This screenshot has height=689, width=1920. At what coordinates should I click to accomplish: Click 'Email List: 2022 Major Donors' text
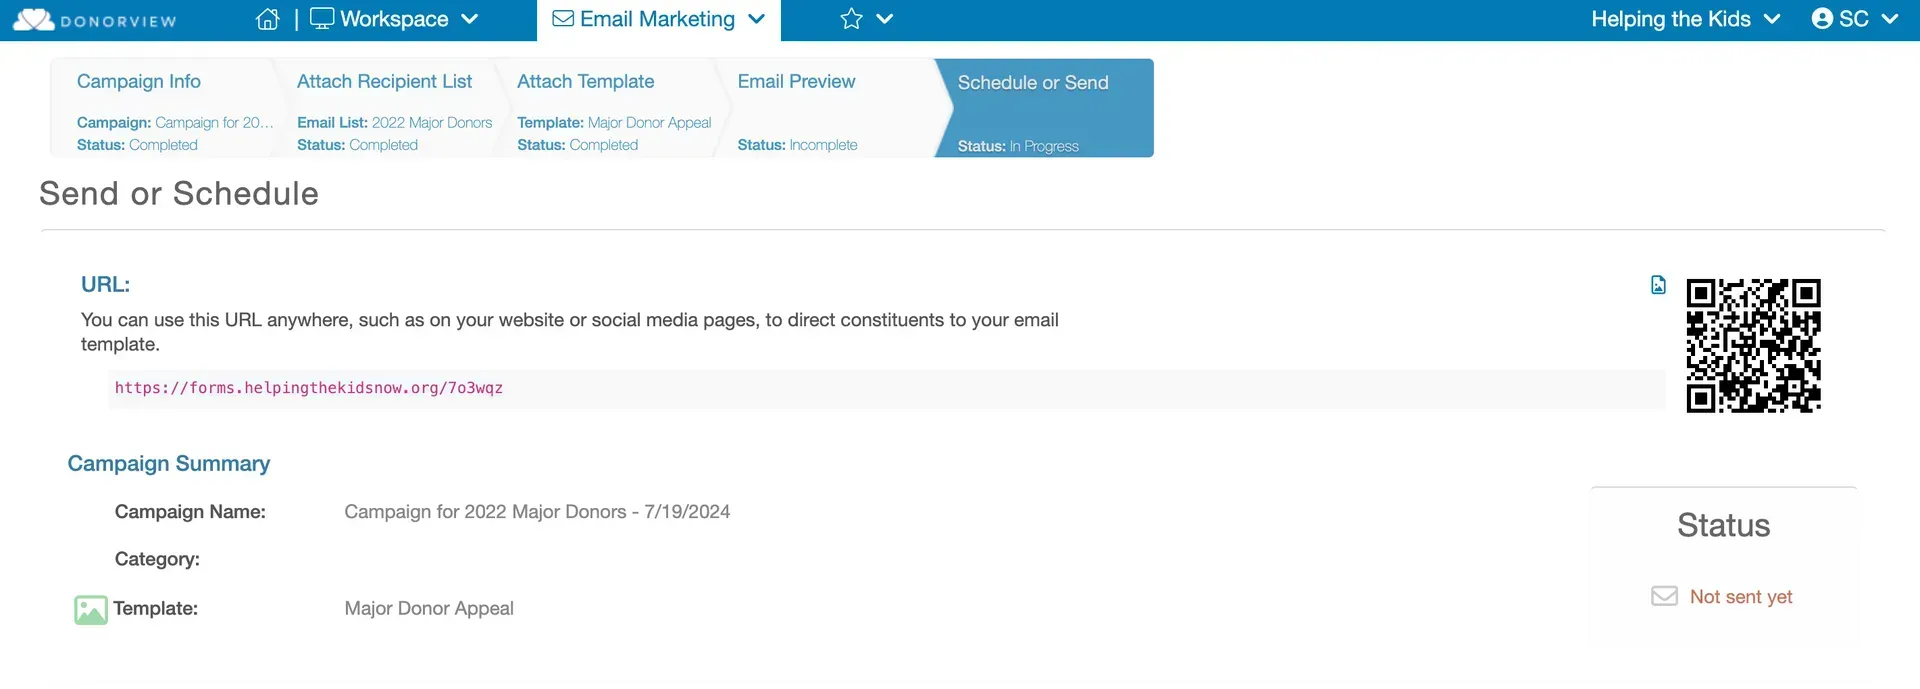[x=394, y=122]
